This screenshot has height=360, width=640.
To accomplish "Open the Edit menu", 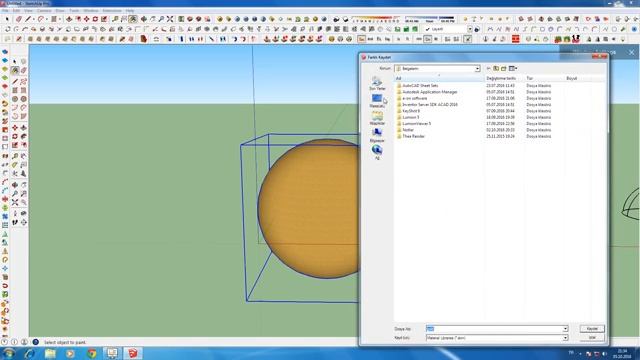I will click(16, 11).
